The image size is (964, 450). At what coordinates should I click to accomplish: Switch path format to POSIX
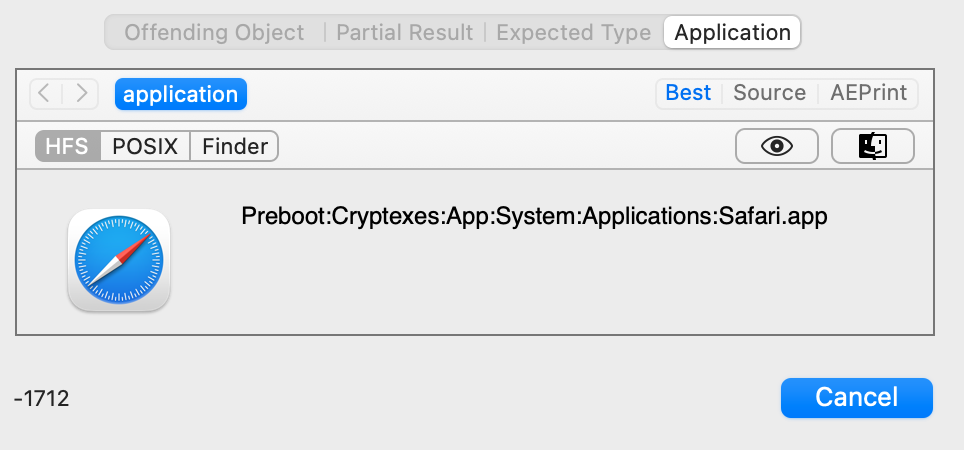(x=145, y=146)
